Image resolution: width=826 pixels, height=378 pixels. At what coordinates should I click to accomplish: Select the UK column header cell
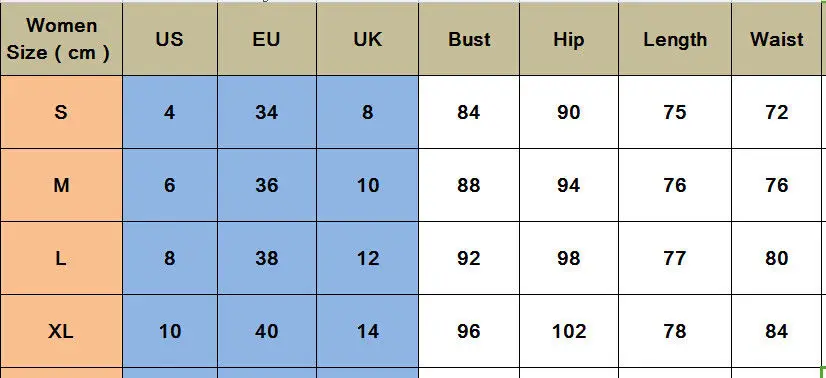[368, 39]
